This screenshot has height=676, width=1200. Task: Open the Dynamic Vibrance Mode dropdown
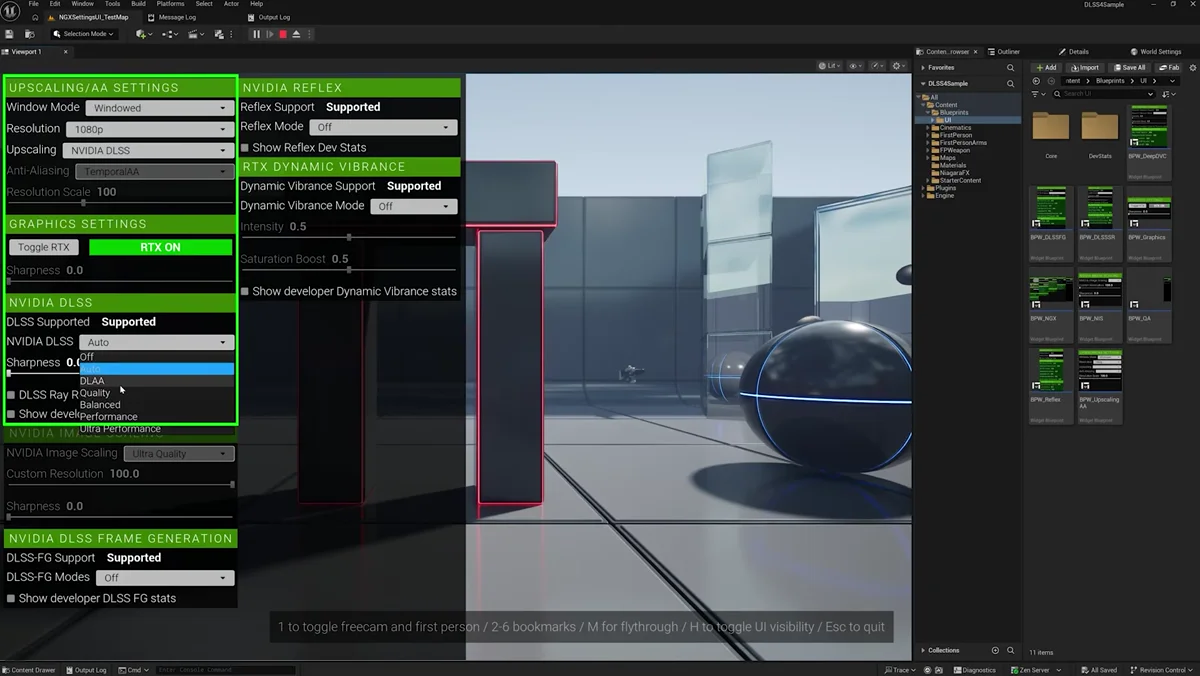click(414, 206)
